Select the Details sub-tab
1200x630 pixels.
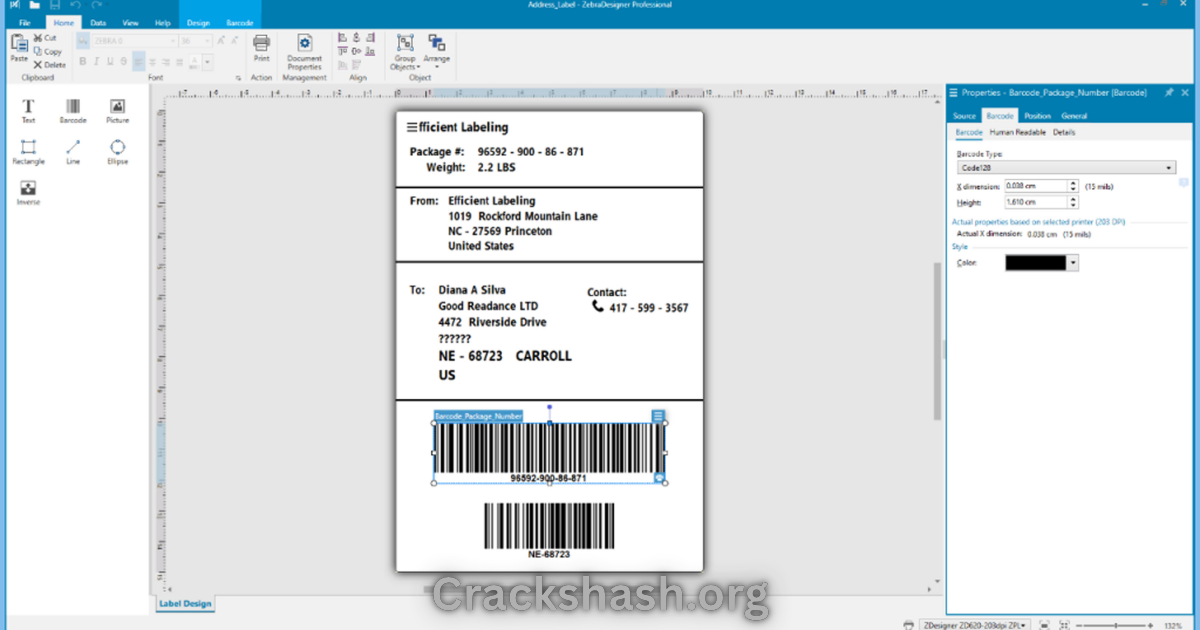(x=1064, y=132)
